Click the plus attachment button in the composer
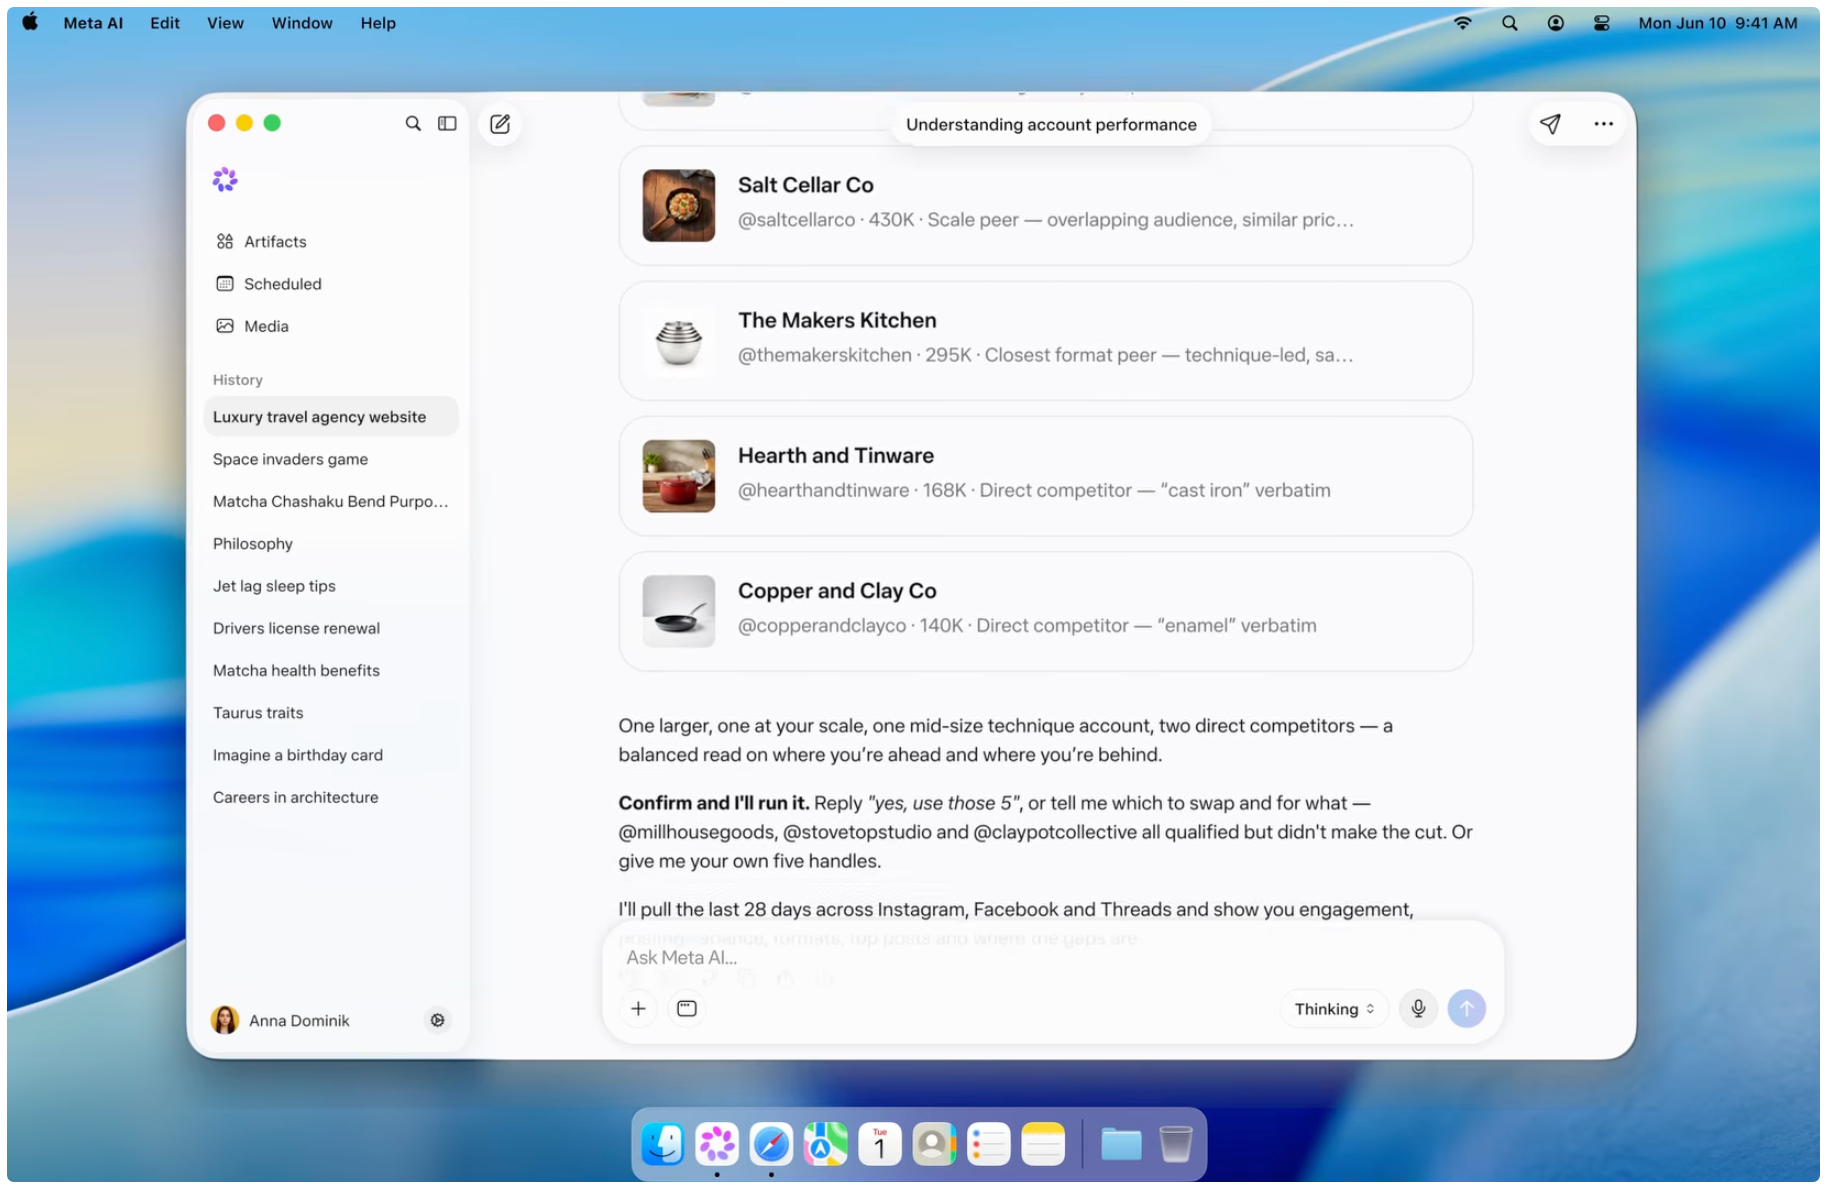The image size is (1826, 1188). [x=638, y=1008]
